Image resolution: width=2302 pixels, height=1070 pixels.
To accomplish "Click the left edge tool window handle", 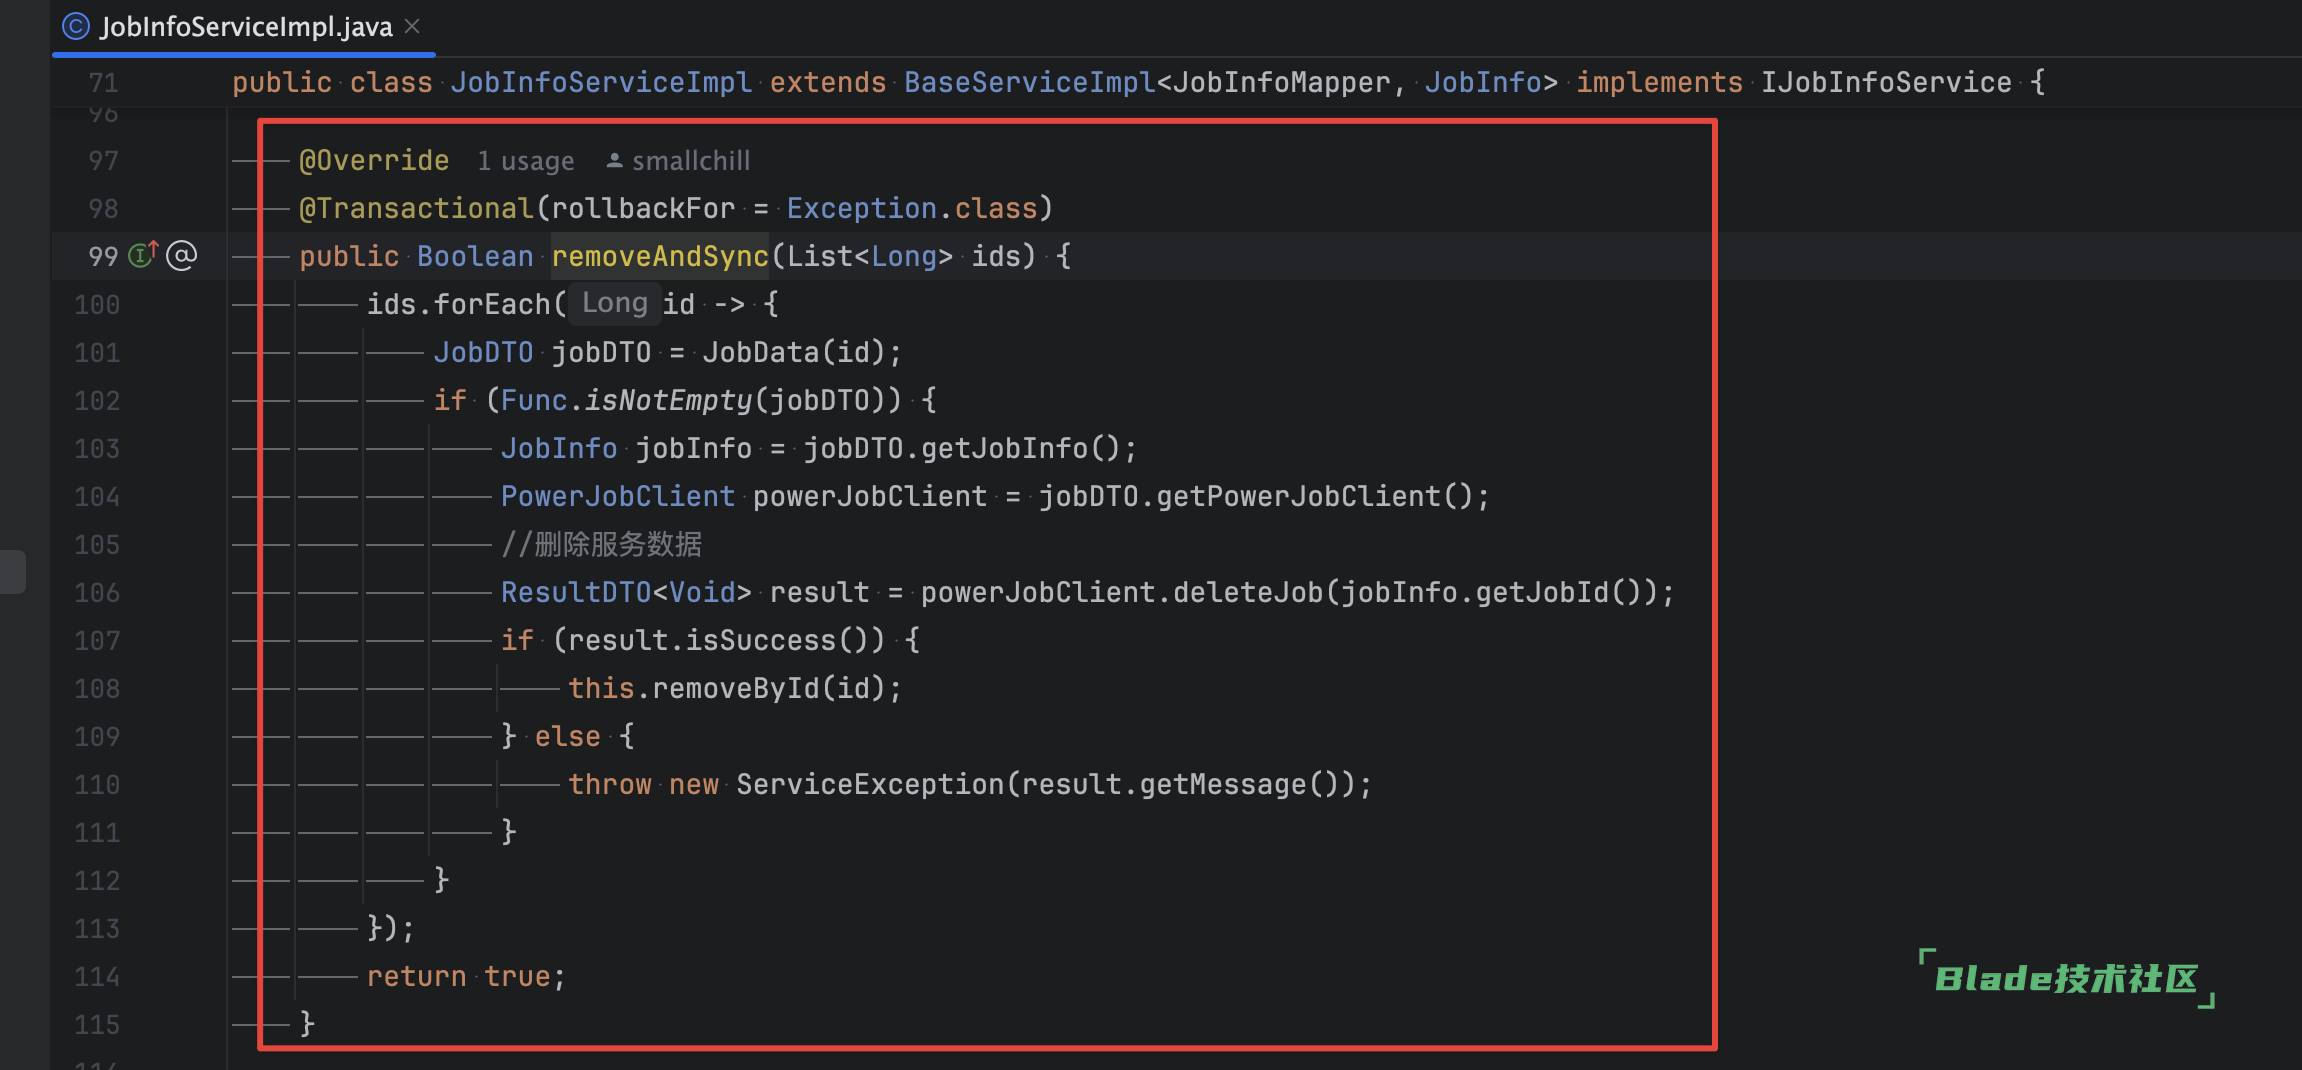I will coord(13,571).
